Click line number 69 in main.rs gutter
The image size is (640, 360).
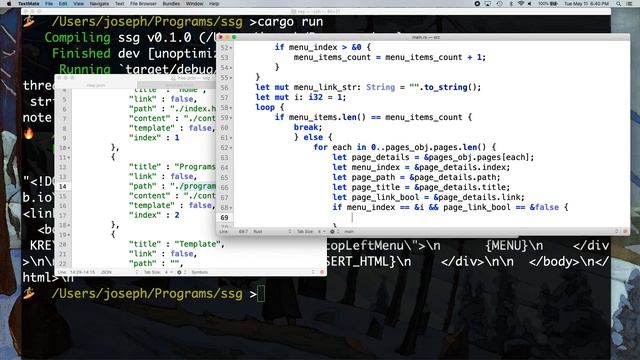(224, 218)
